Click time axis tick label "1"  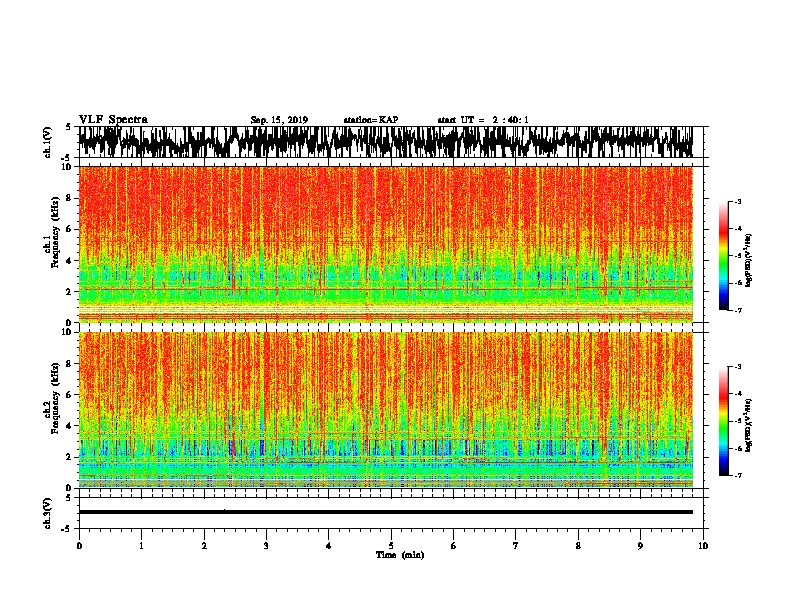click(141, 546)
